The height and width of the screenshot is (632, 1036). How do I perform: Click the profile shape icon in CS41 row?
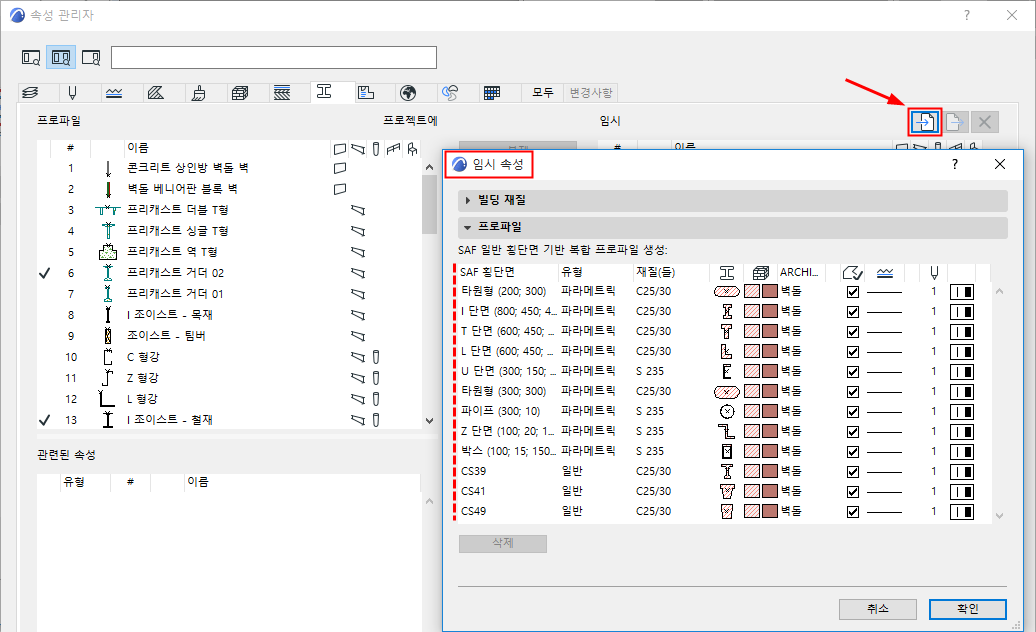pyautogui.click(x=727, y=491)
